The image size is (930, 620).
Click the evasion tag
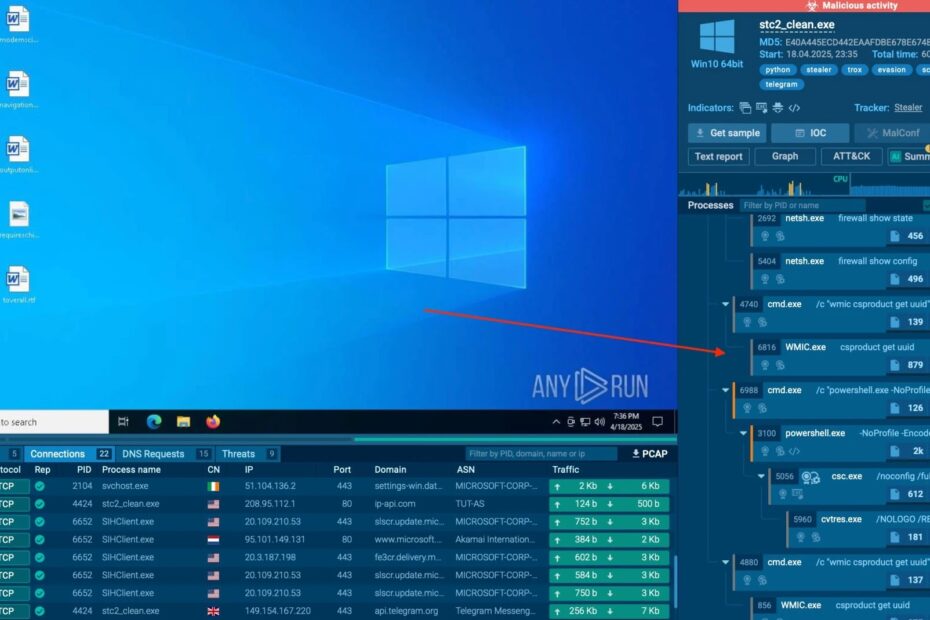point(891,70)
